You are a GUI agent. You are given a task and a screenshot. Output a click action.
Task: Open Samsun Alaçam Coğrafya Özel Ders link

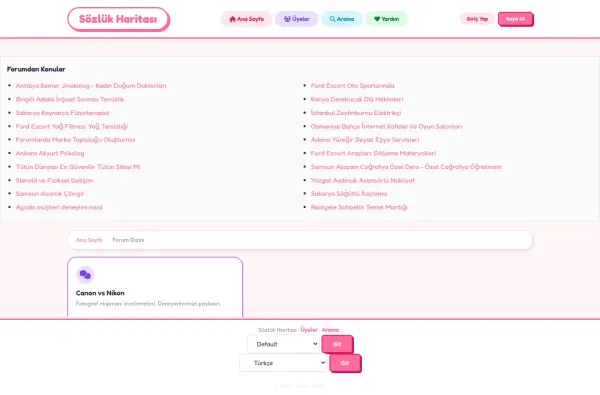click(x=406, y=167)
